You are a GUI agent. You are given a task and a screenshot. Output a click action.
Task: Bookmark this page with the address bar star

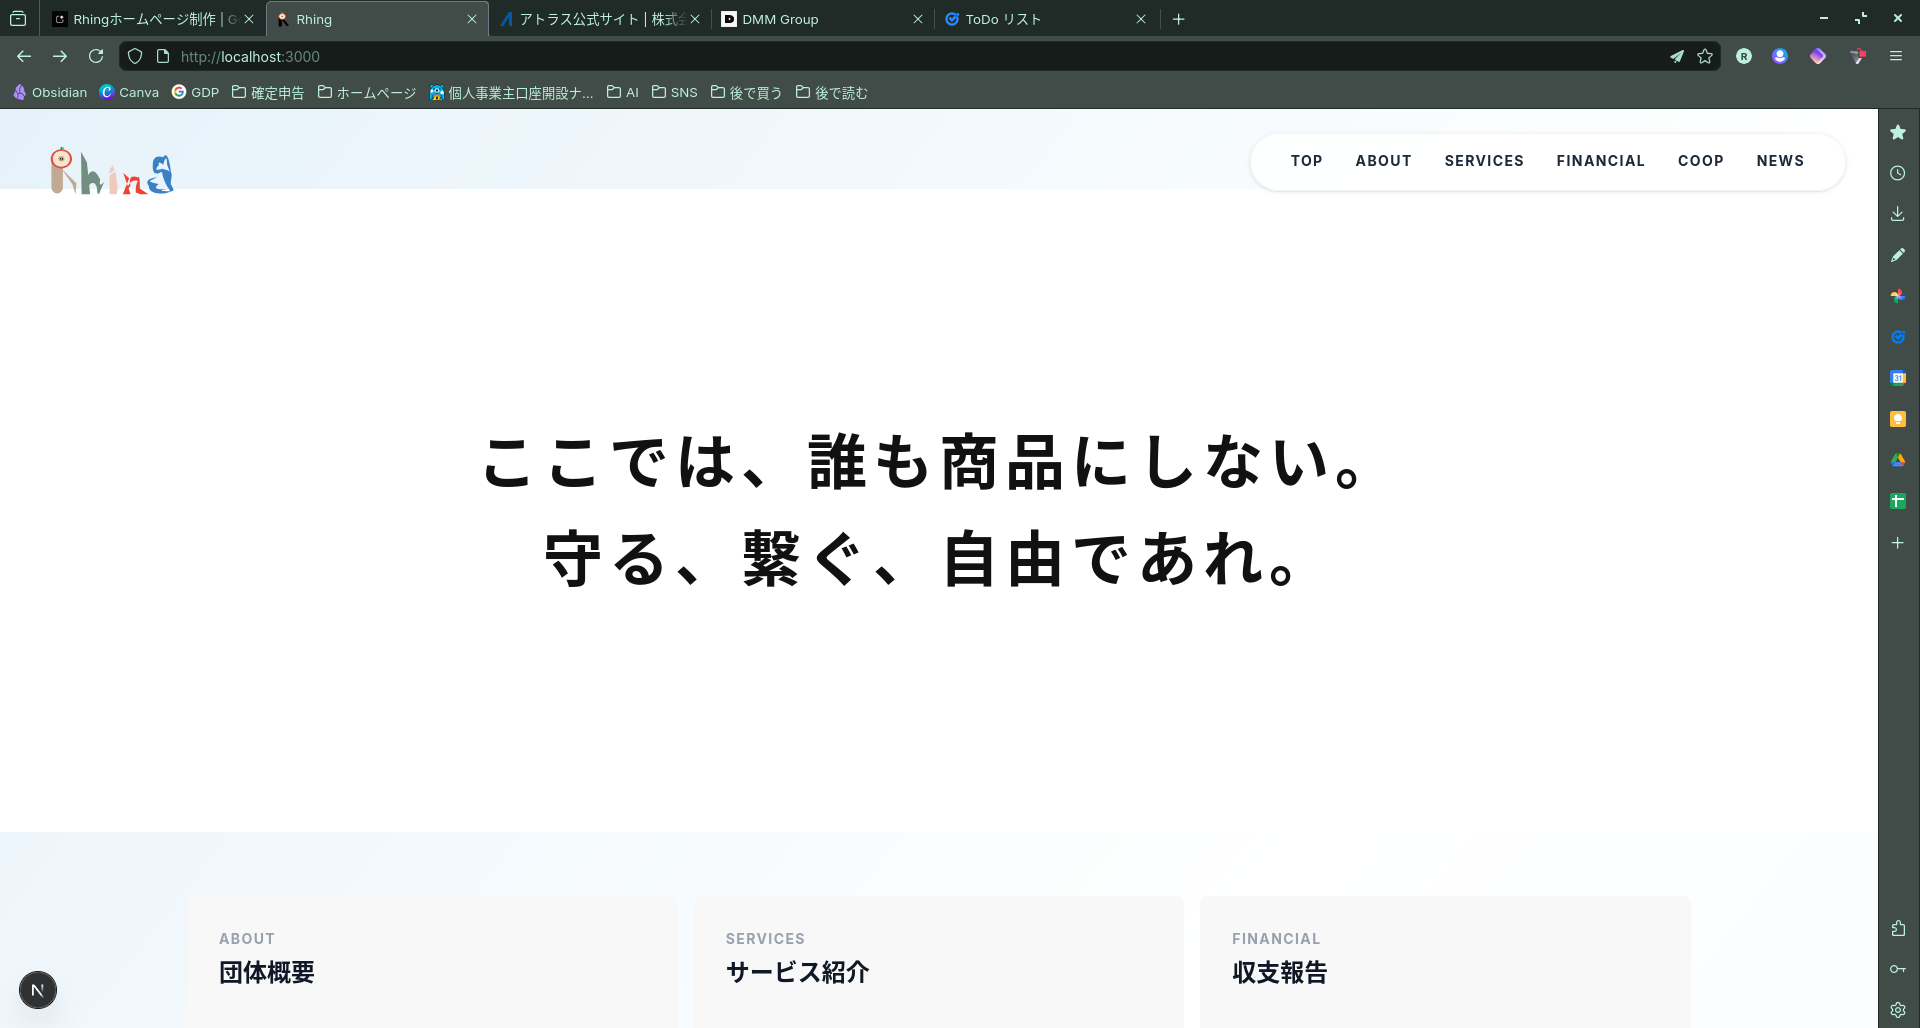pyautogui.click(x=1705, y=57)
